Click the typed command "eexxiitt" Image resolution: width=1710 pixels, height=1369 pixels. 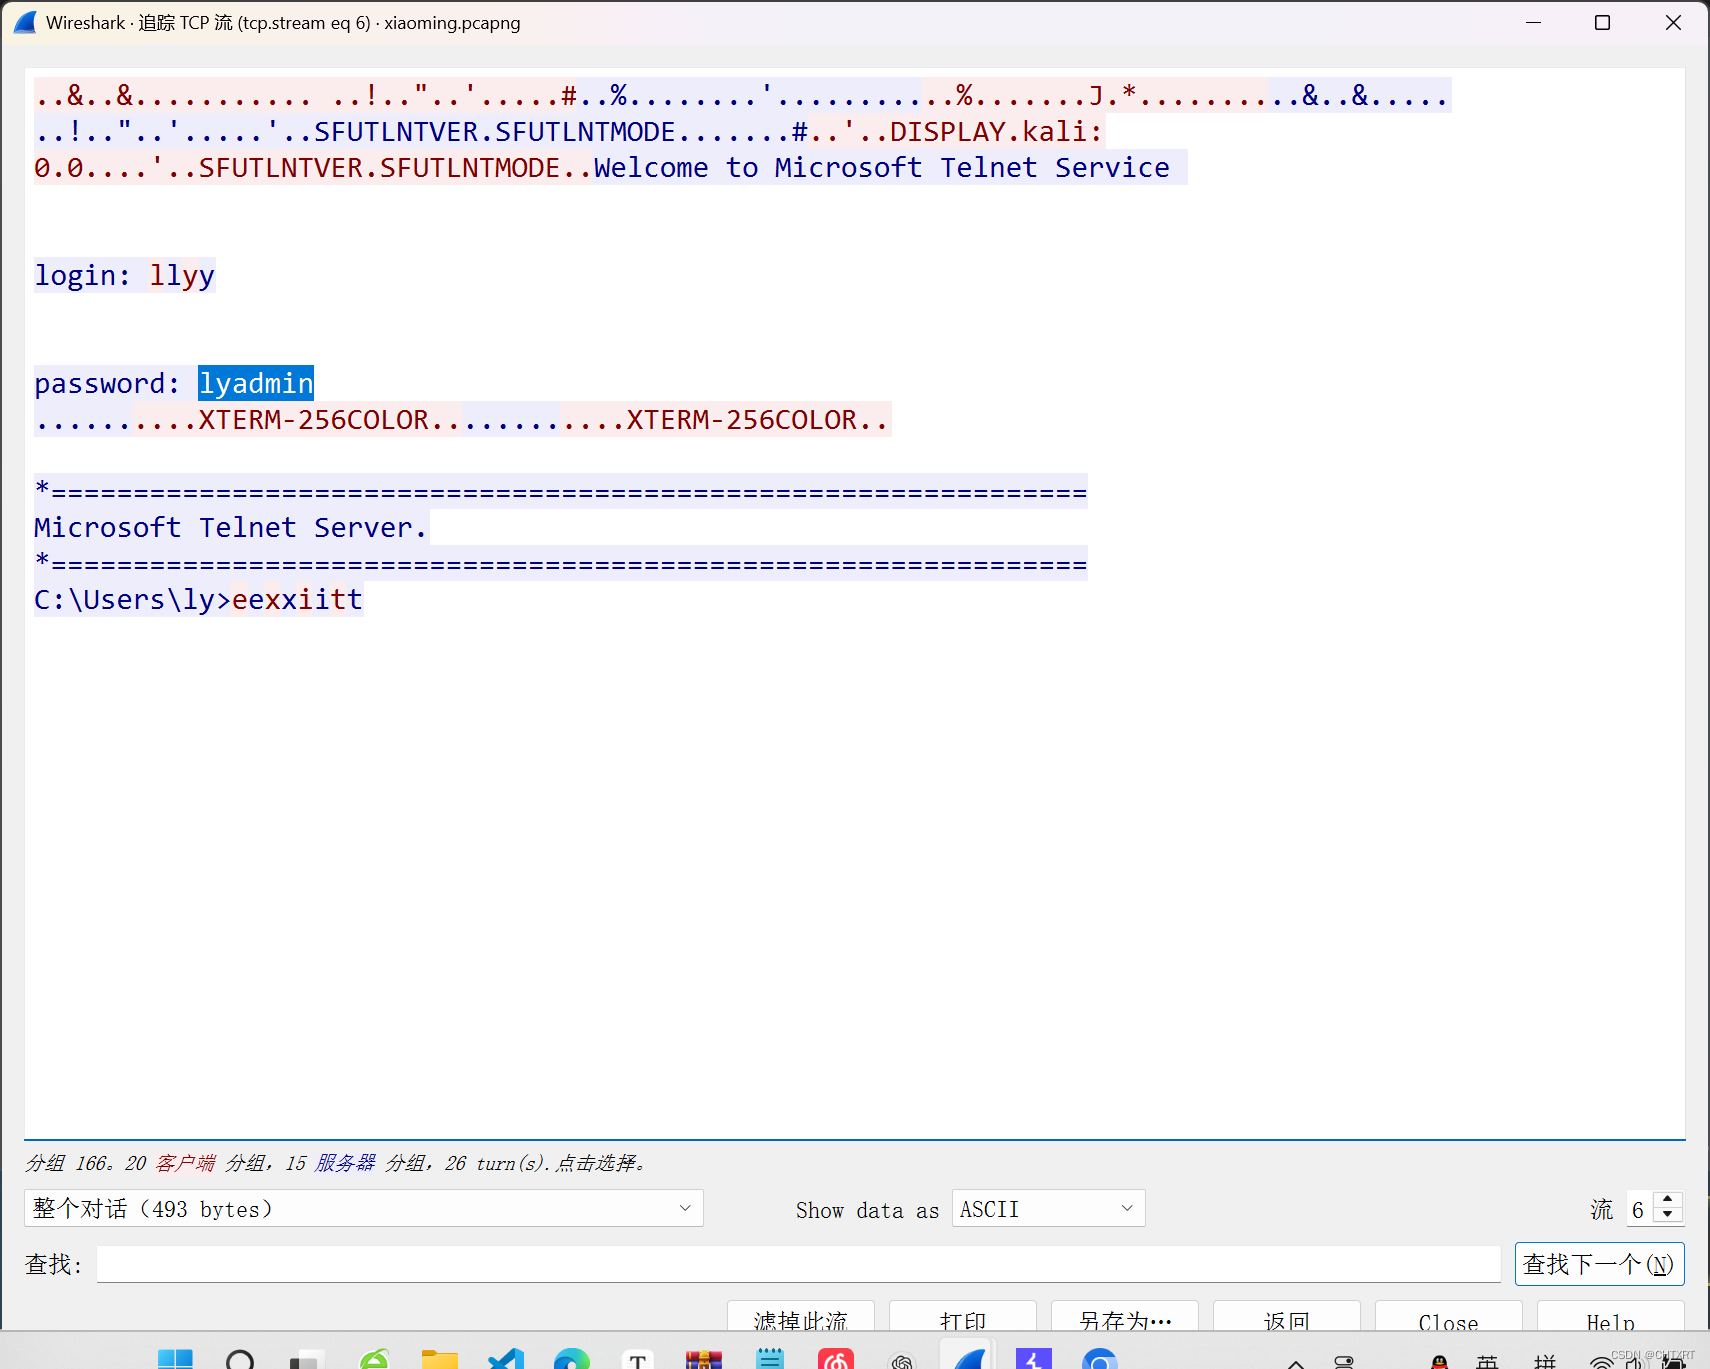[297, 599]
